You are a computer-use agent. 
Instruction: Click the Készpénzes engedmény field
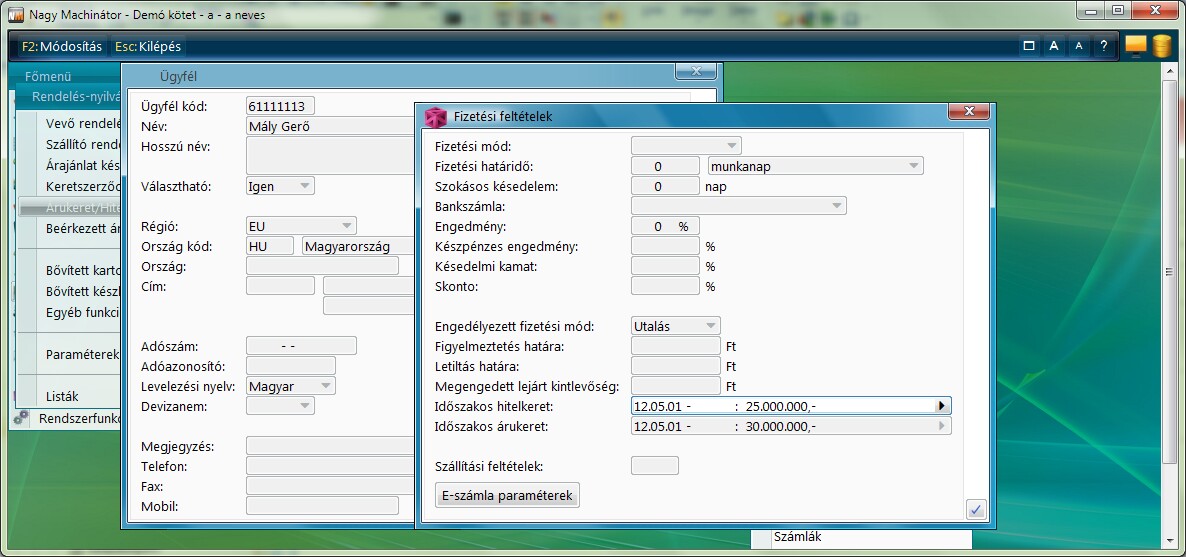[666, 246]
